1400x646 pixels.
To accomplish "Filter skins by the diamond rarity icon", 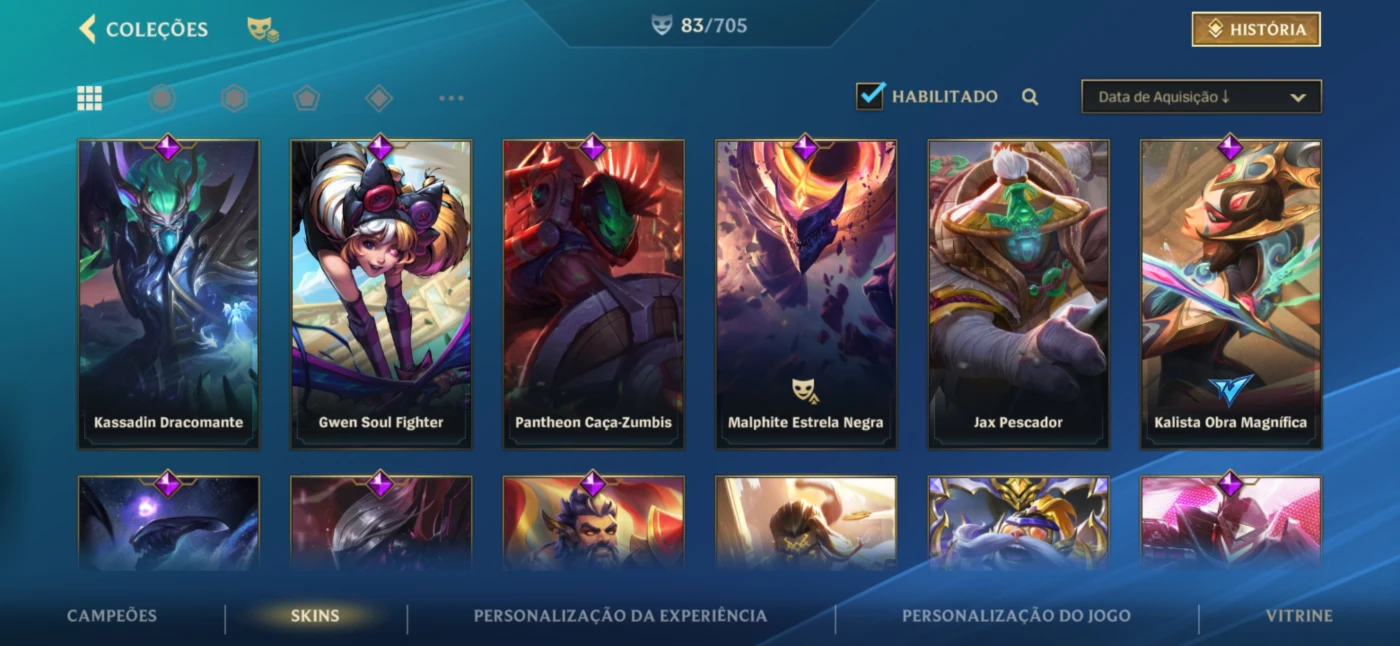I will 379,98.
